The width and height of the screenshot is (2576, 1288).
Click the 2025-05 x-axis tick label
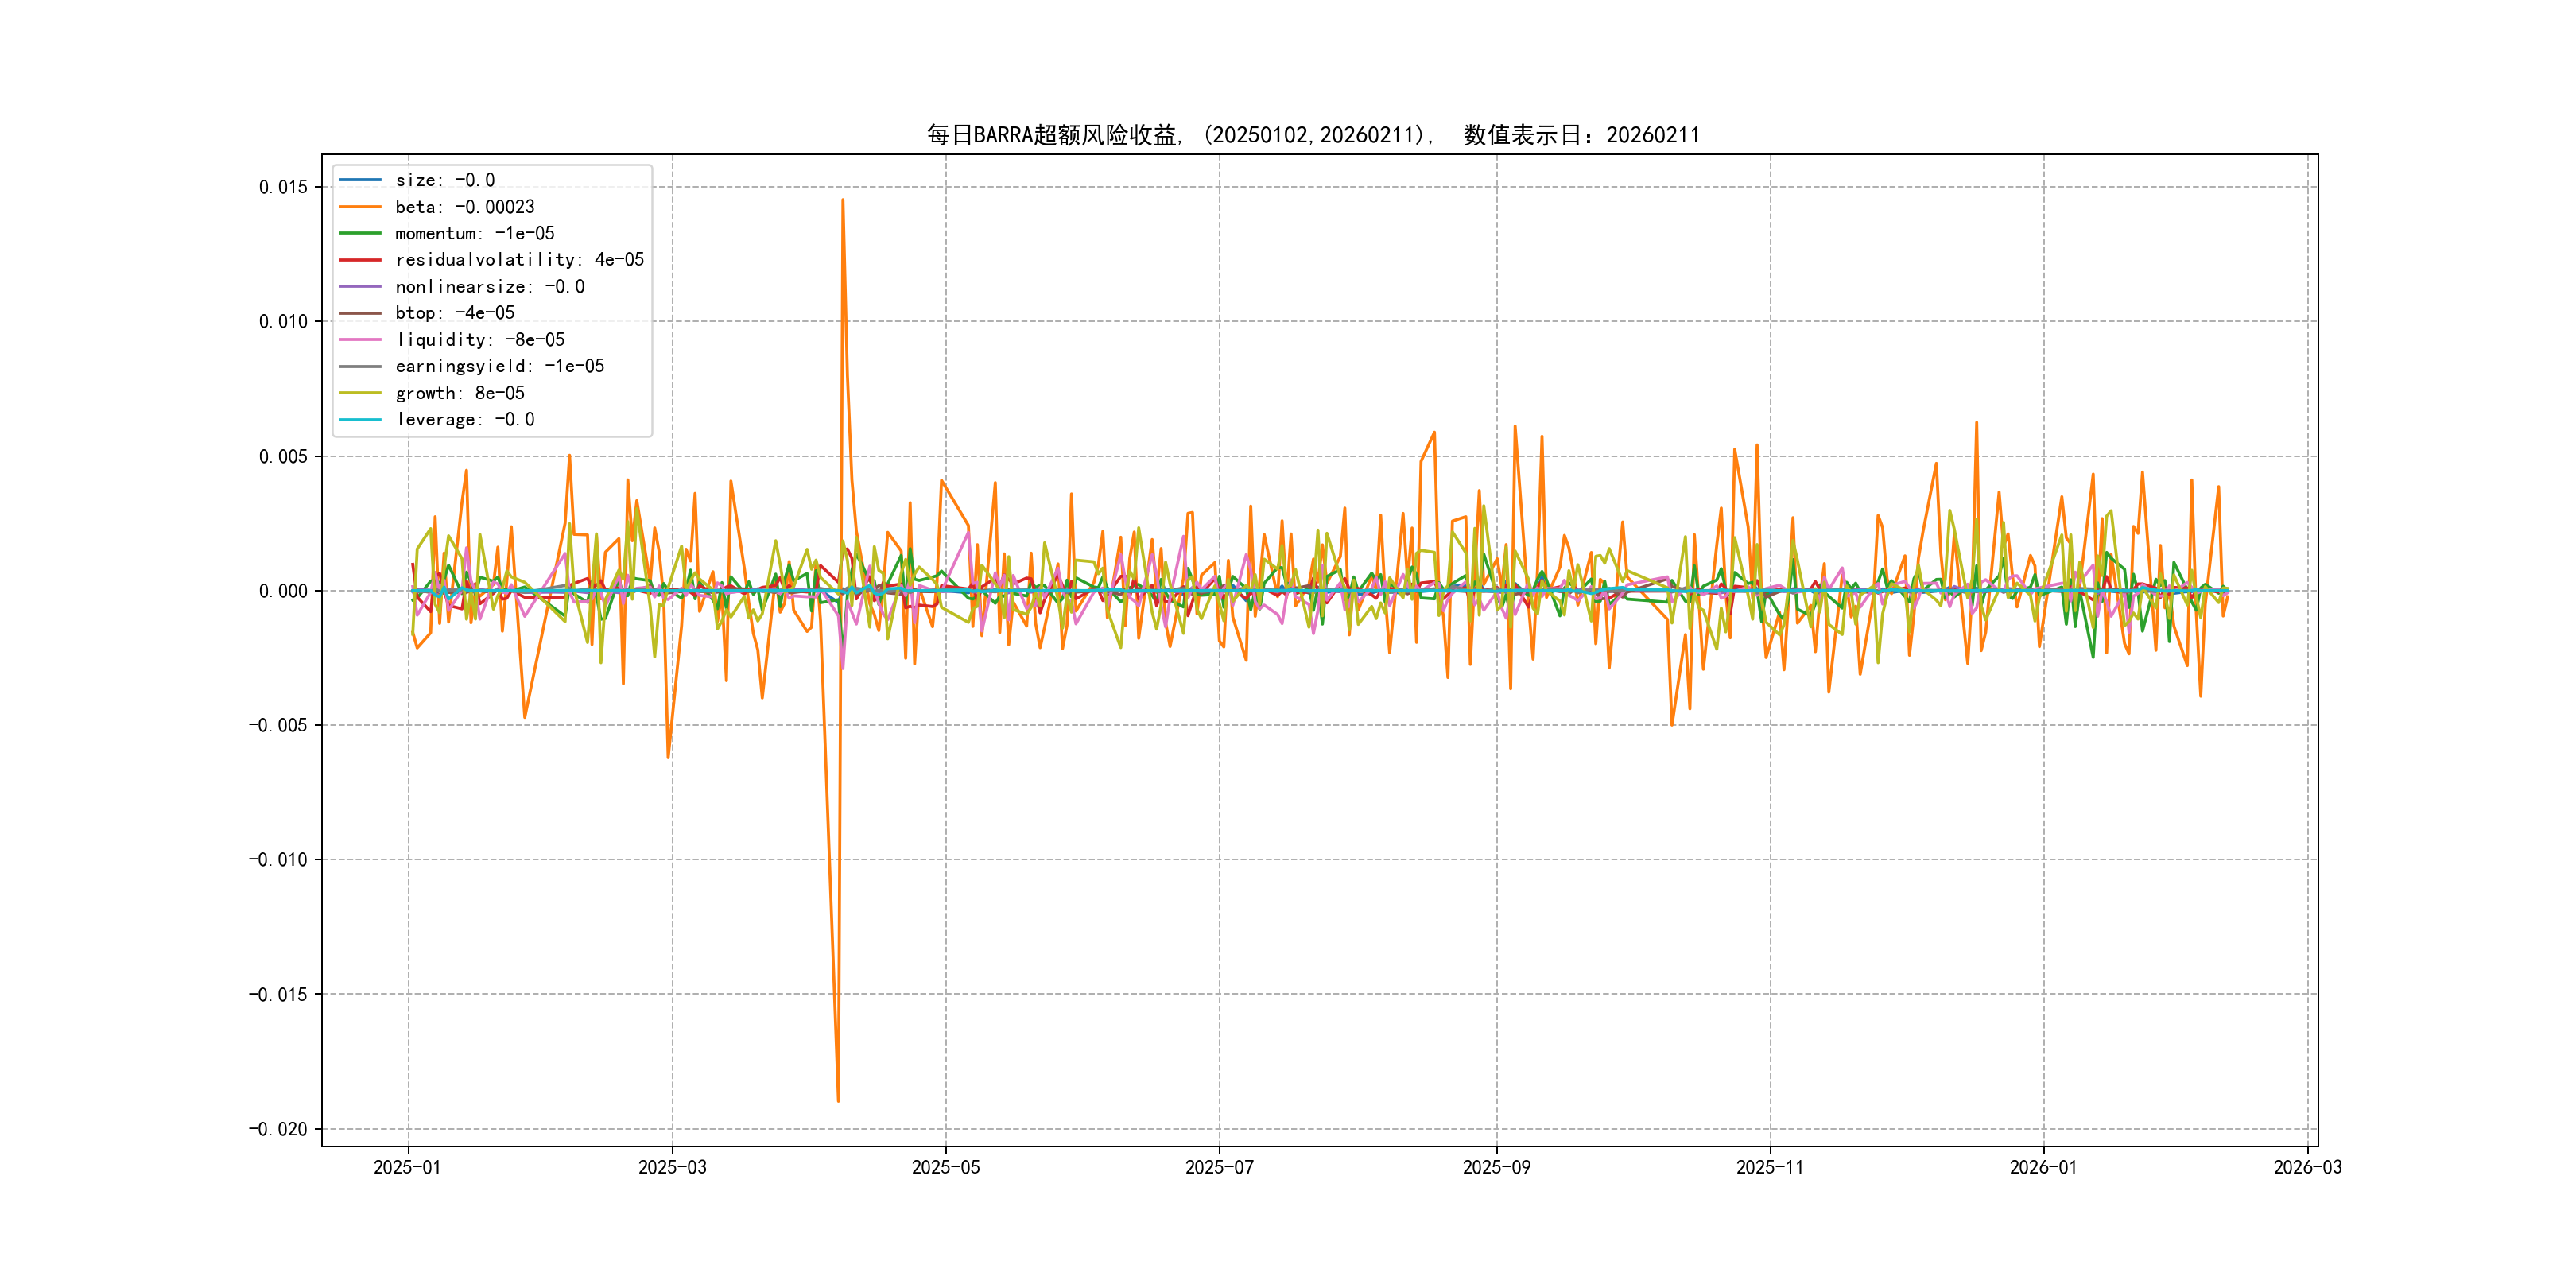945,1167
